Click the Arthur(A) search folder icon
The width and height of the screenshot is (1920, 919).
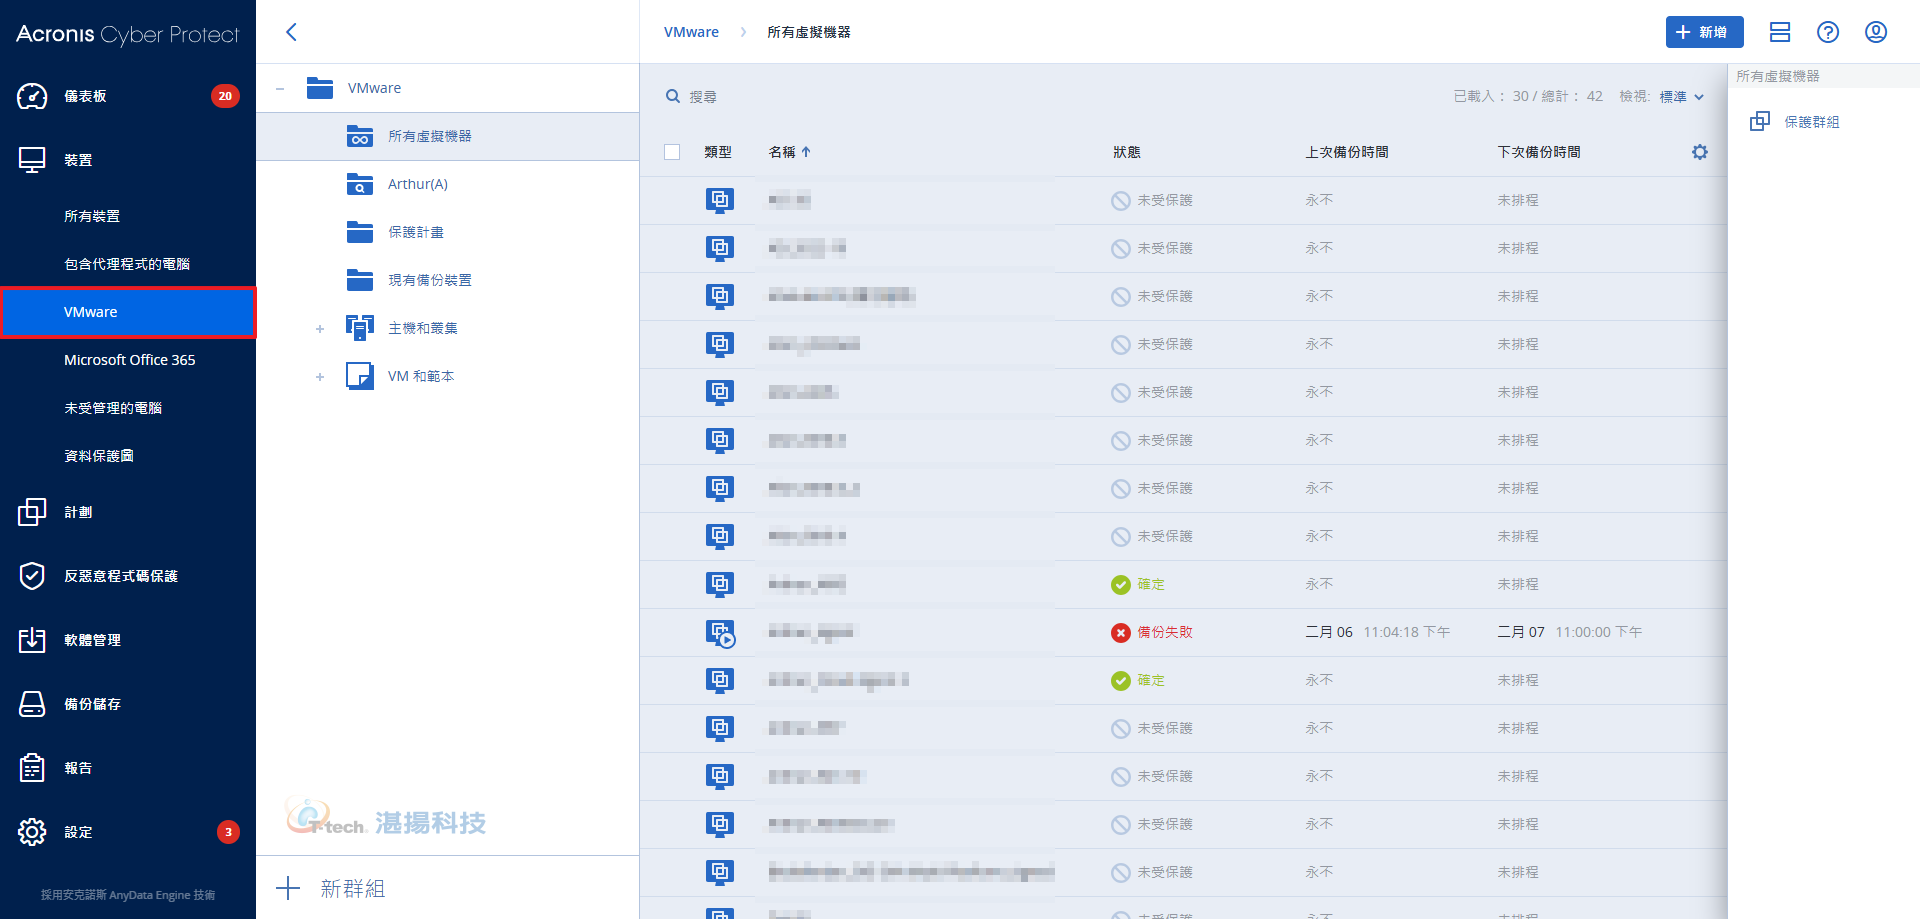click(360, 184)
